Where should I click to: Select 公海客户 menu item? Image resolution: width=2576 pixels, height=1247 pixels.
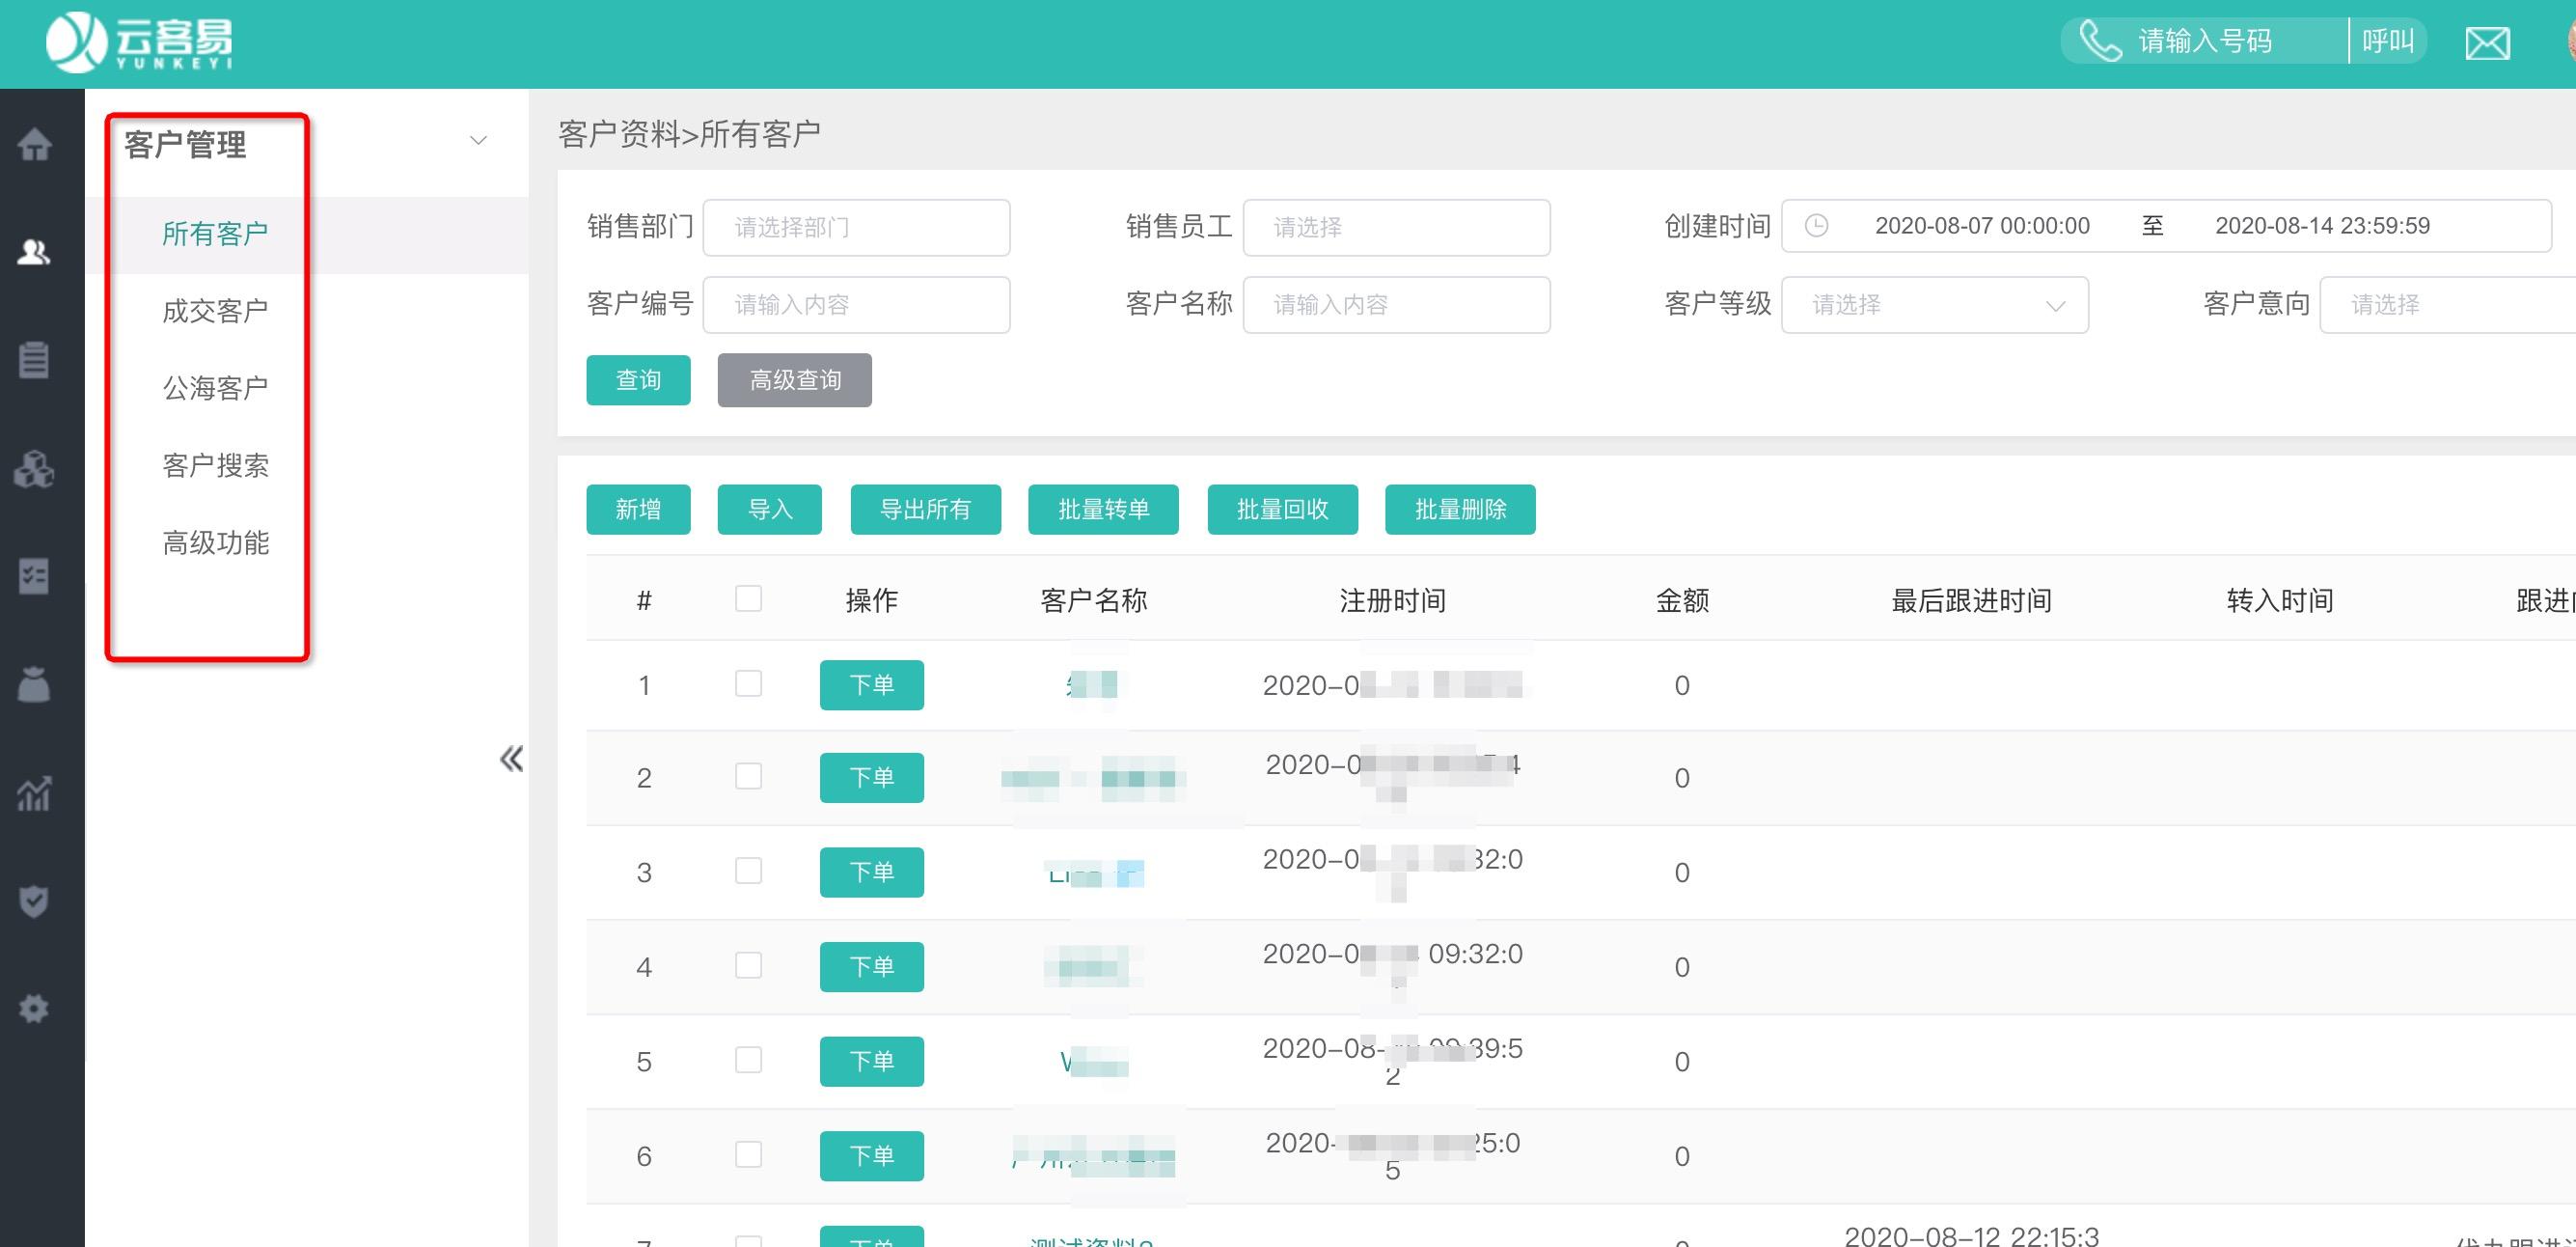[x=215, y=388]
